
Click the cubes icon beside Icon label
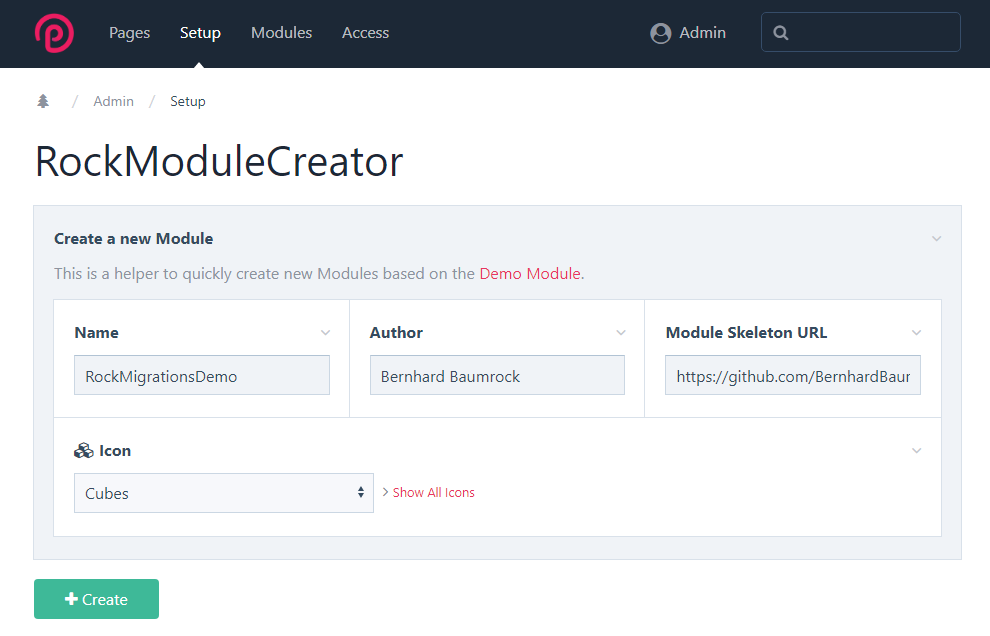[83, 450]
